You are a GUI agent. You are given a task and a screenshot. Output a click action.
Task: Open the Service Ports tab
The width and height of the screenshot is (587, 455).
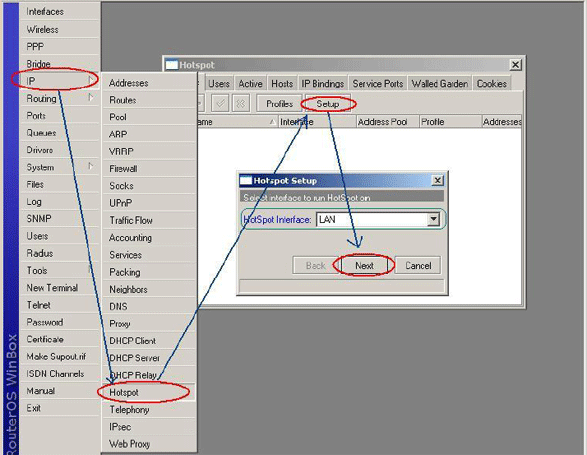(x=377, y=84)
